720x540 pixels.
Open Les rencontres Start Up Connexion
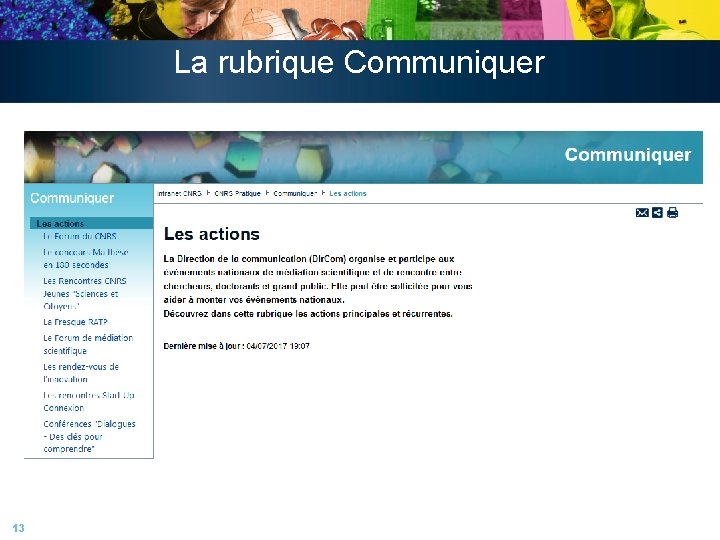tap(89, 401)
